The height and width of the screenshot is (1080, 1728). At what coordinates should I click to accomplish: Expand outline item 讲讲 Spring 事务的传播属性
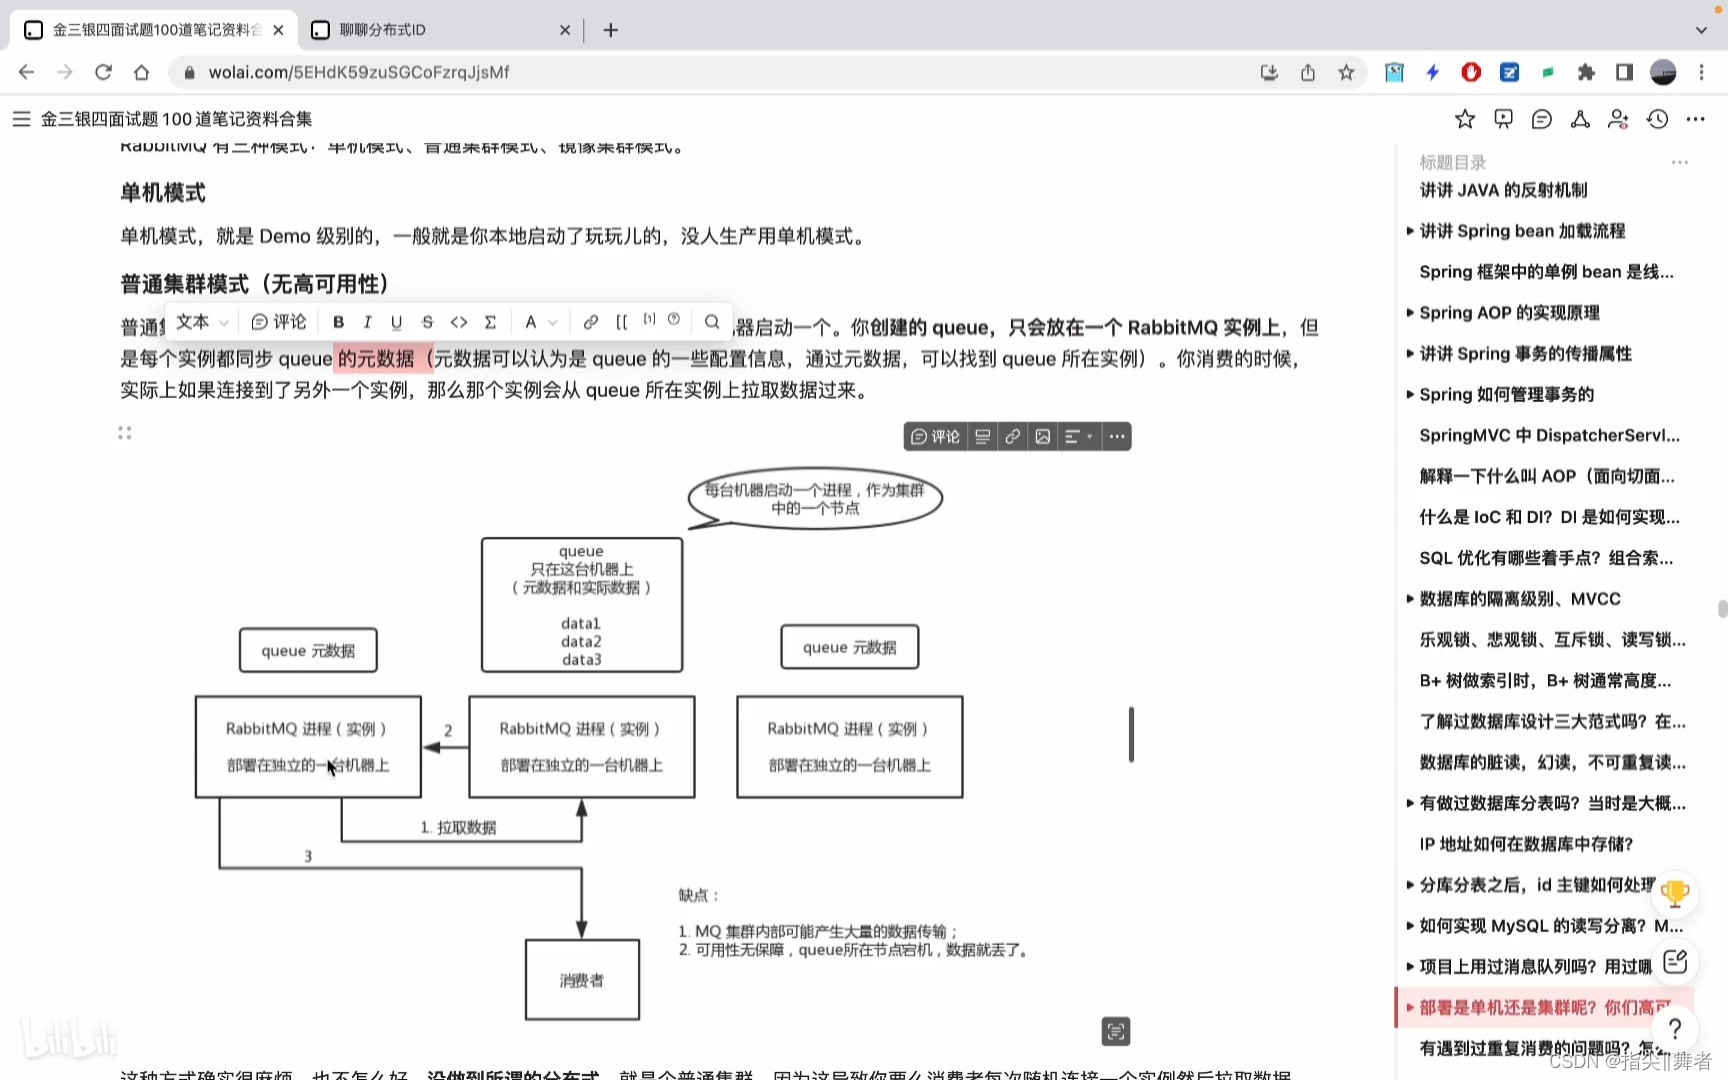[1410, 354]
